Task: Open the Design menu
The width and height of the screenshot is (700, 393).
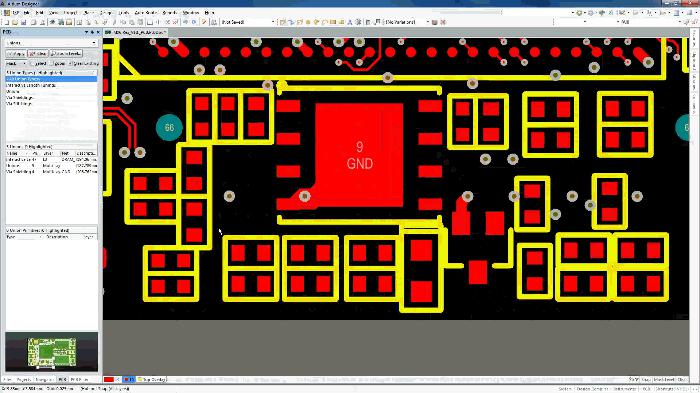Action: [106, 13]
